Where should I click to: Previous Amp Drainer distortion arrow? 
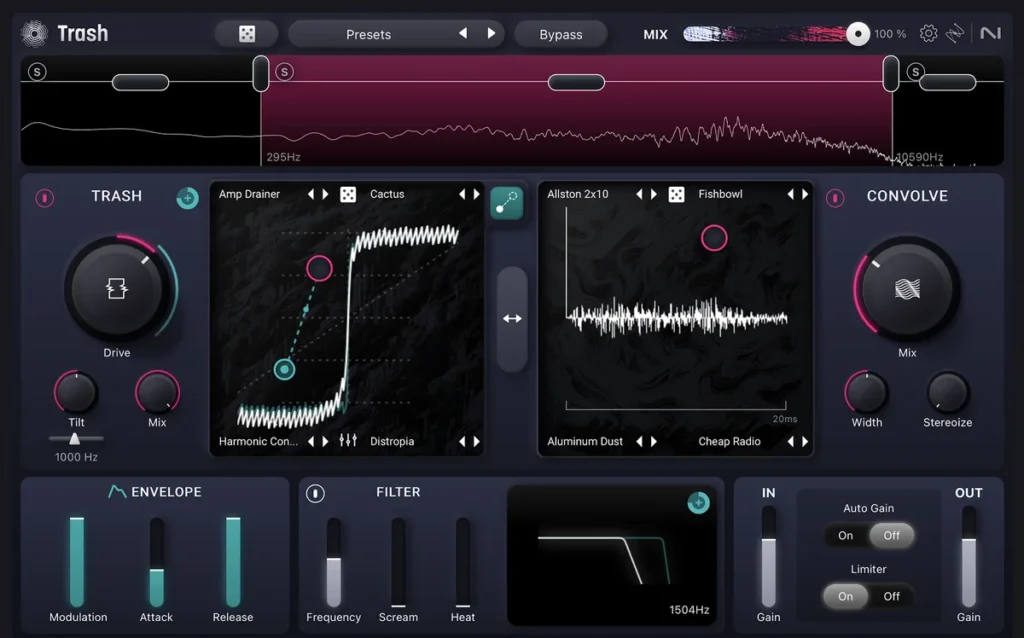[311, 194]
